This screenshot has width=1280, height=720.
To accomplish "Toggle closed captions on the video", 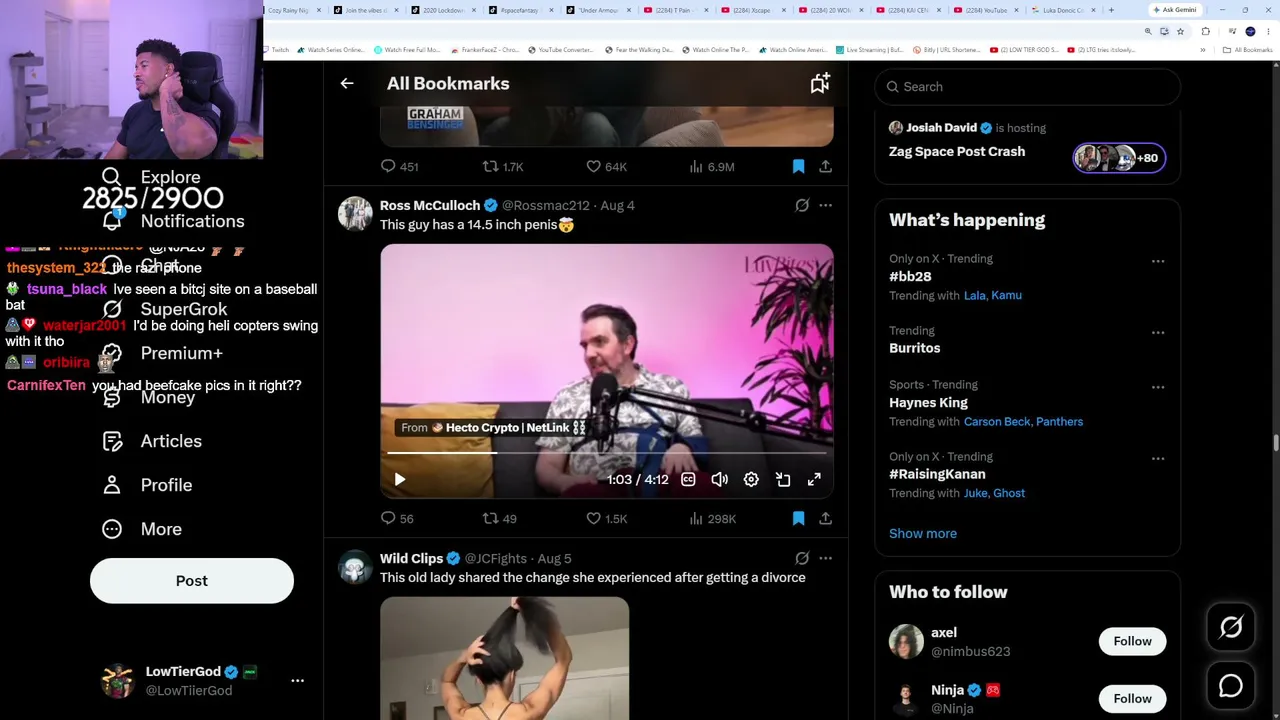I will pyautogui.click(x=688, y=480).
